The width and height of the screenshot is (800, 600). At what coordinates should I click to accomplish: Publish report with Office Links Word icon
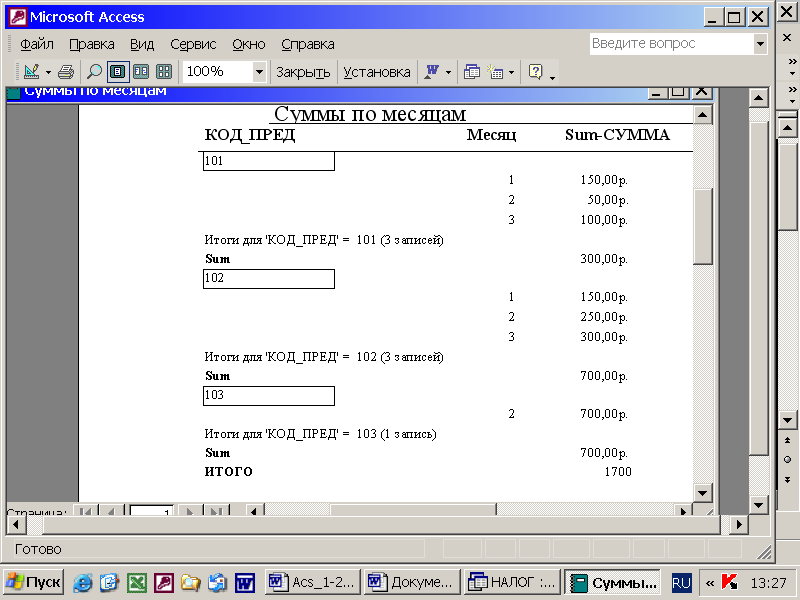tap(432, 71)
